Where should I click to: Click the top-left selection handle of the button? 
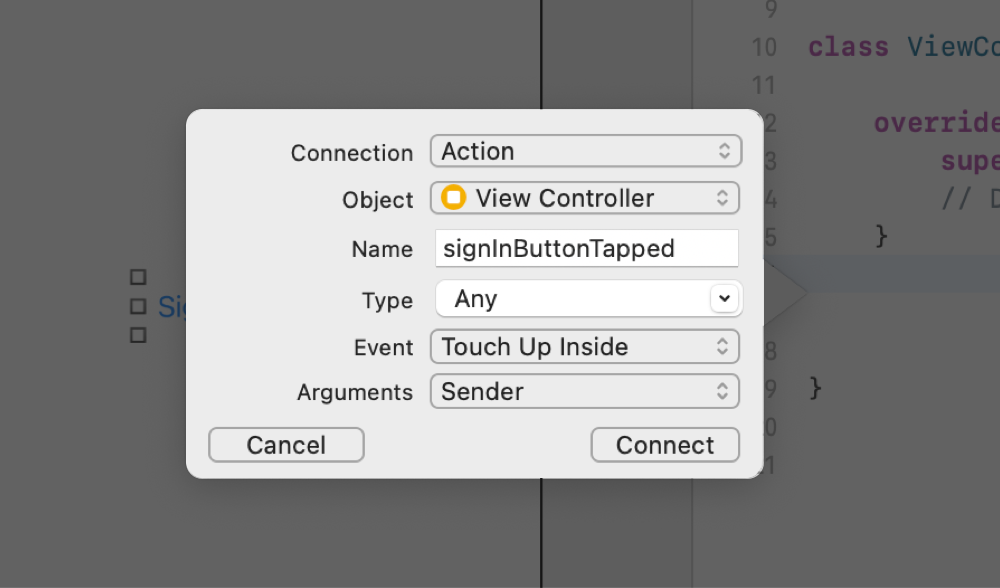[x=137, y=276]
